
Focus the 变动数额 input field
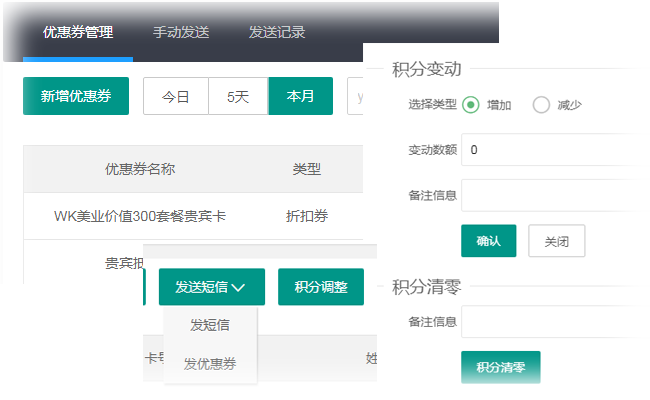[x=555, y=150]
